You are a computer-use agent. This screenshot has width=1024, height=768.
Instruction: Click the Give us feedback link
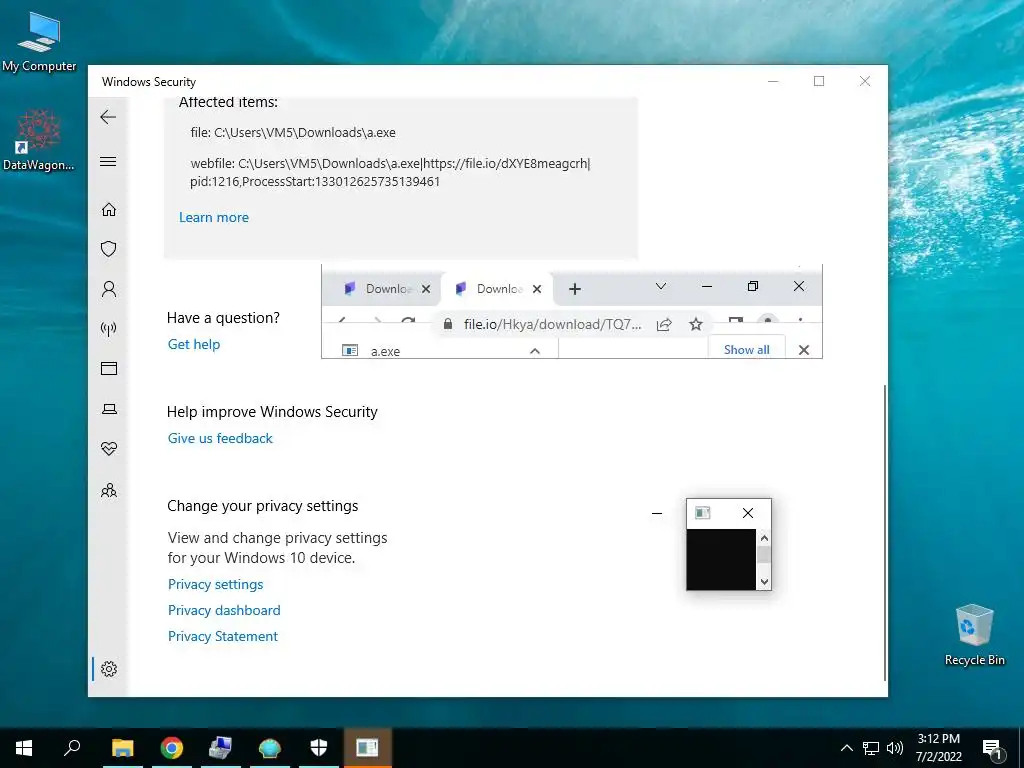pyautogui.click(x=220, y=438)
